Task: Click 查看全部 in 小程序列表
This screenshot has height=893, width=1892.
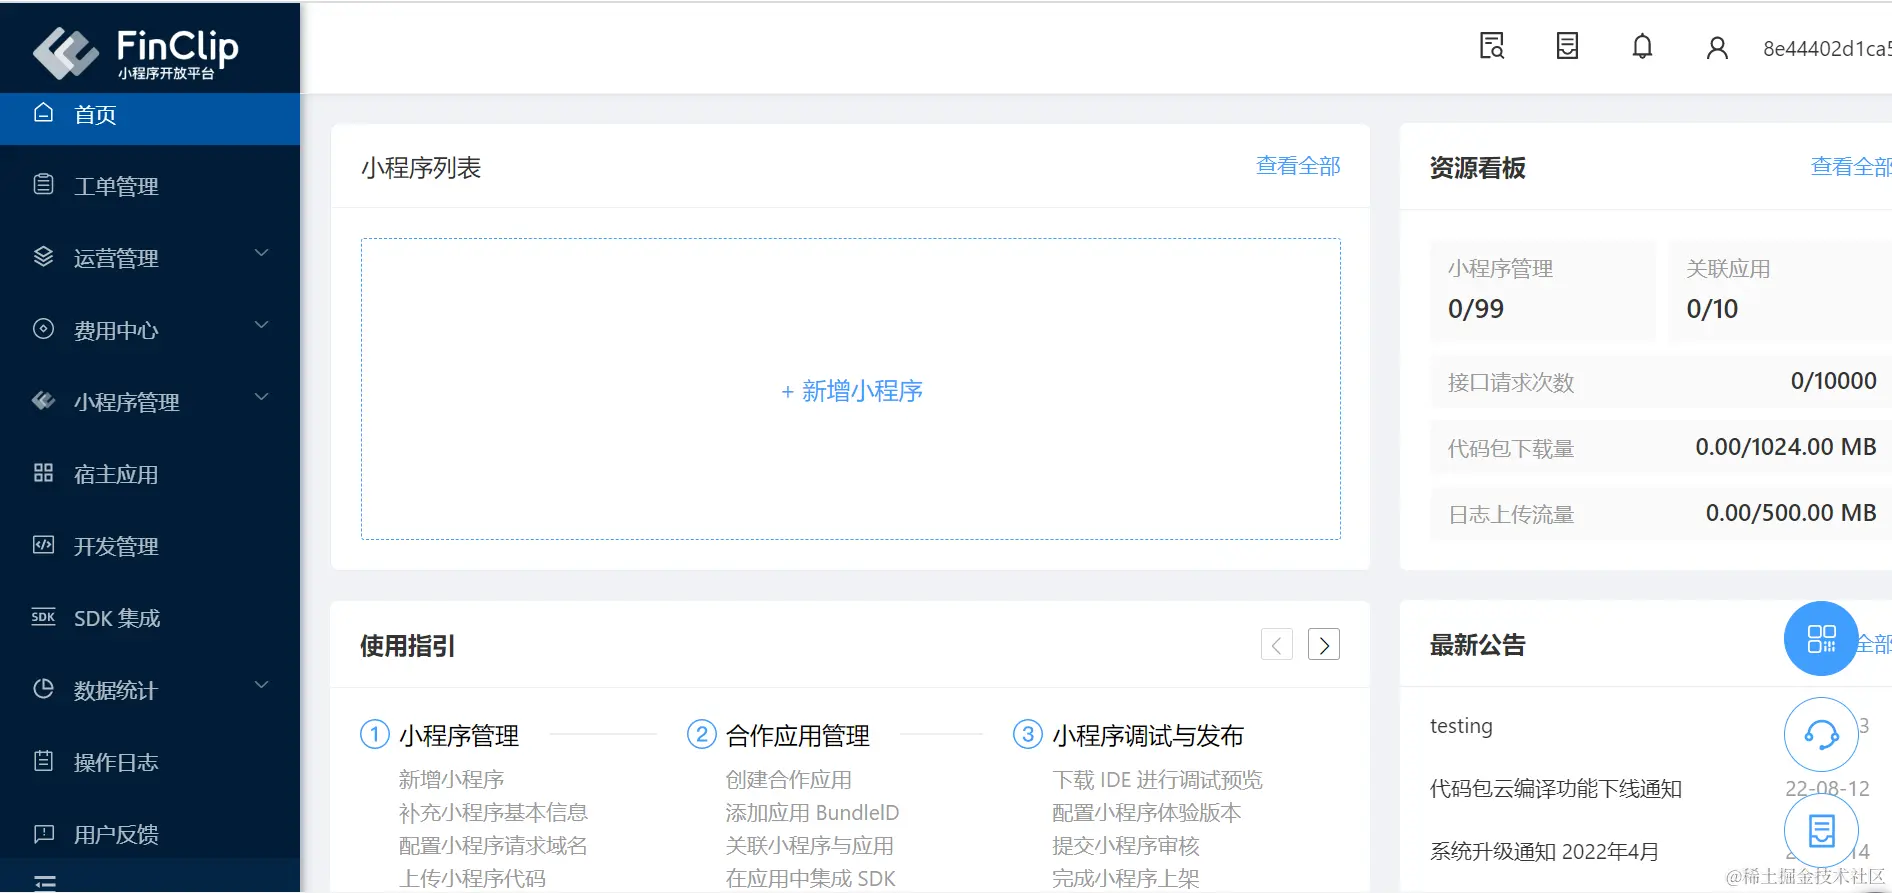Action: (x=1298, y=166)
